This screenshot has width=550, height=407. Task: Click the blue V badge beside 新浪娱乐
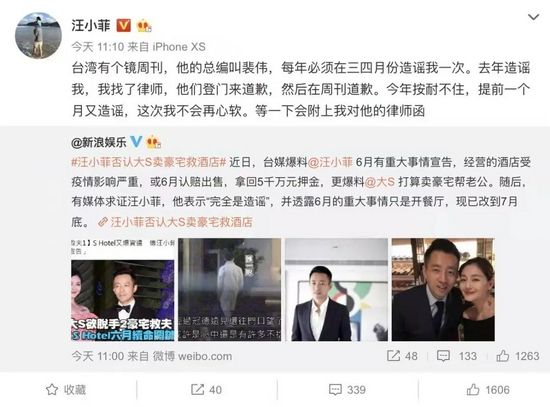pos(136,142)
